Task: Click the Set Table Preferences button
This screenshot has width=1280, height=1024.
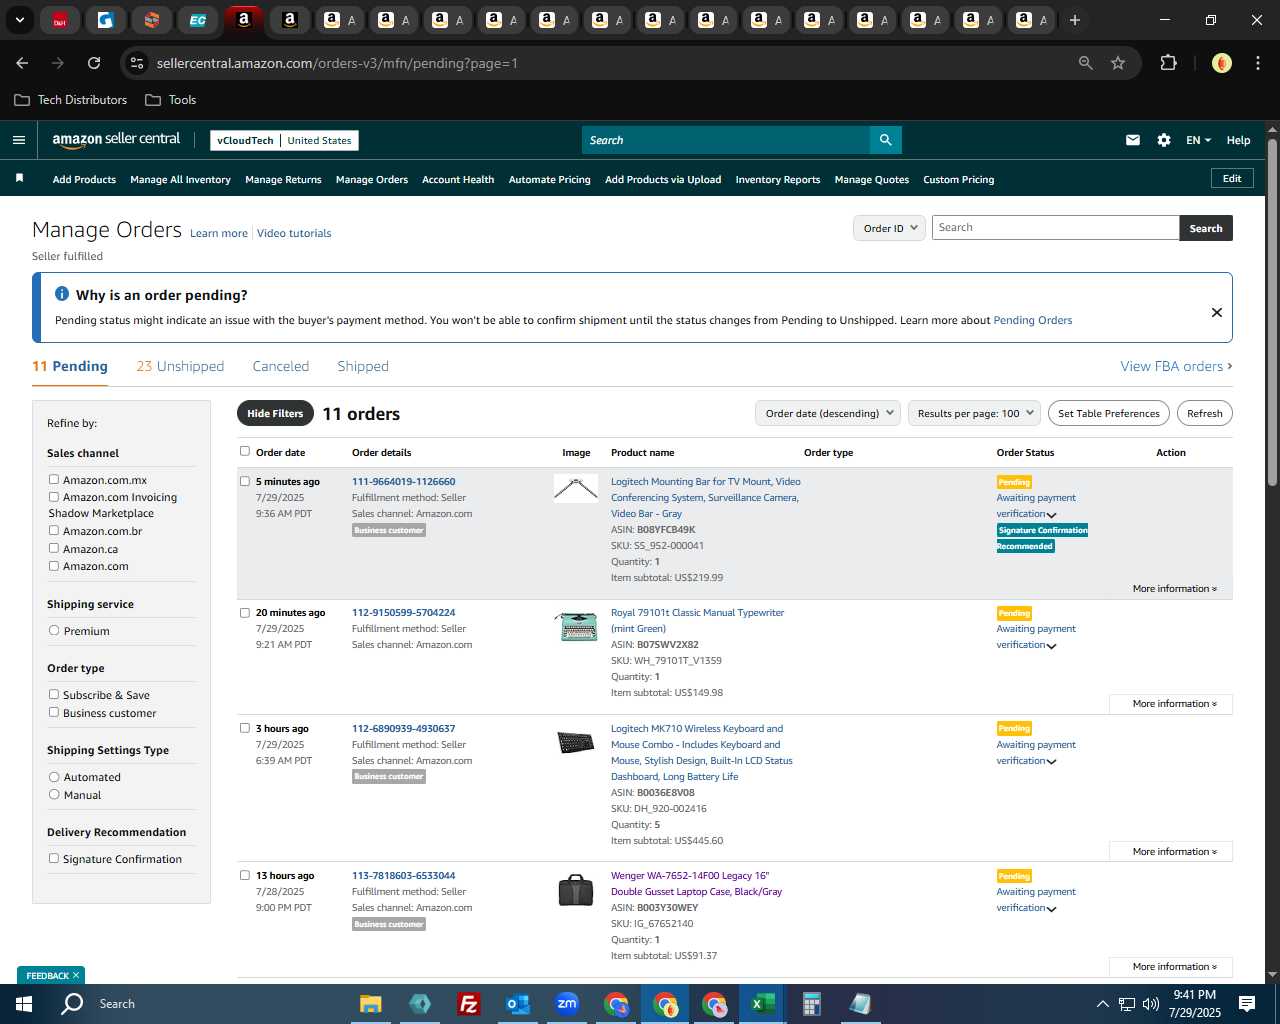Action: click(x=1109, y=413)
